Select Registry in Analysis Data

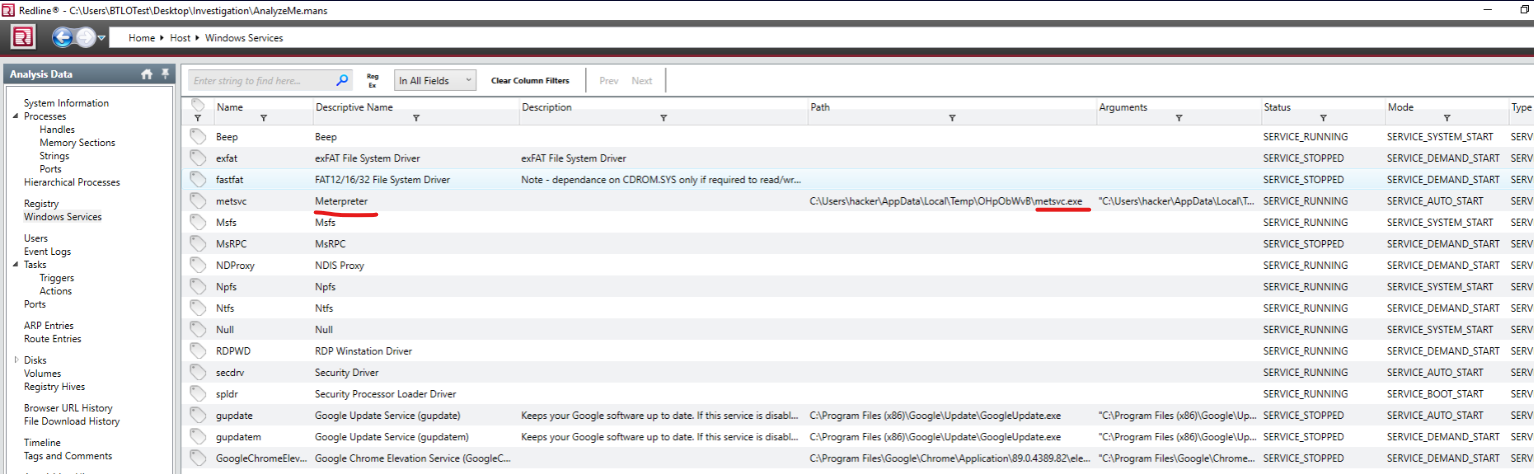tap(41, 204)
